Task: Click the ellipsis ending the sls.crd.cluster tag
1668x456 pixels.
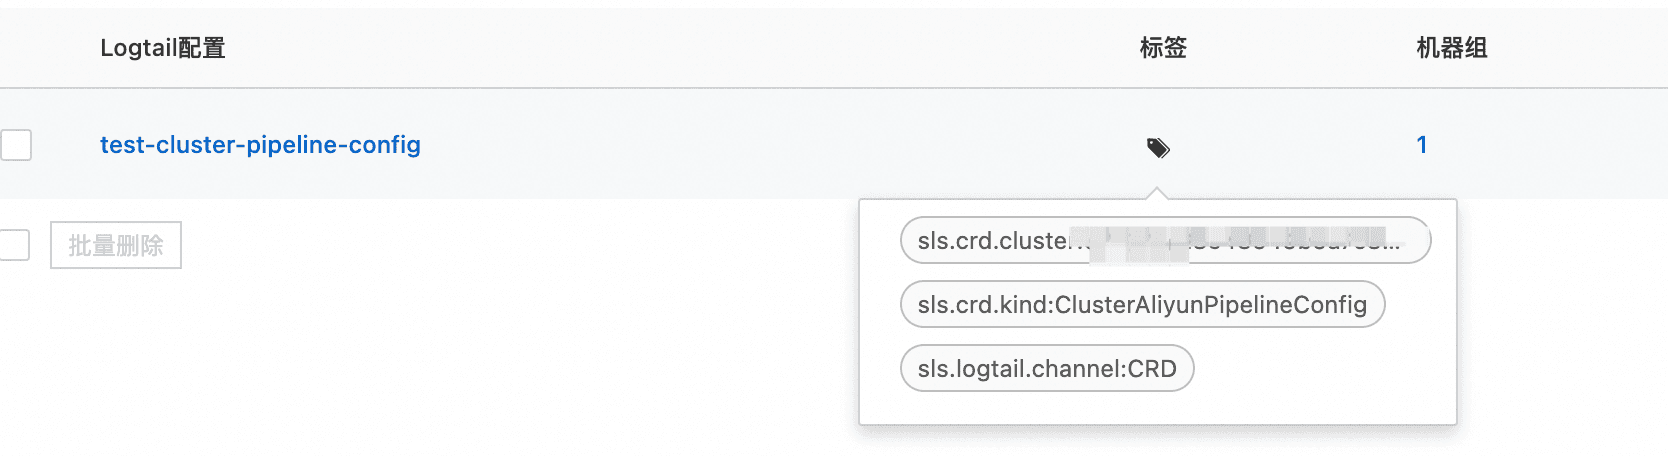Action: tap(1394, 243)
